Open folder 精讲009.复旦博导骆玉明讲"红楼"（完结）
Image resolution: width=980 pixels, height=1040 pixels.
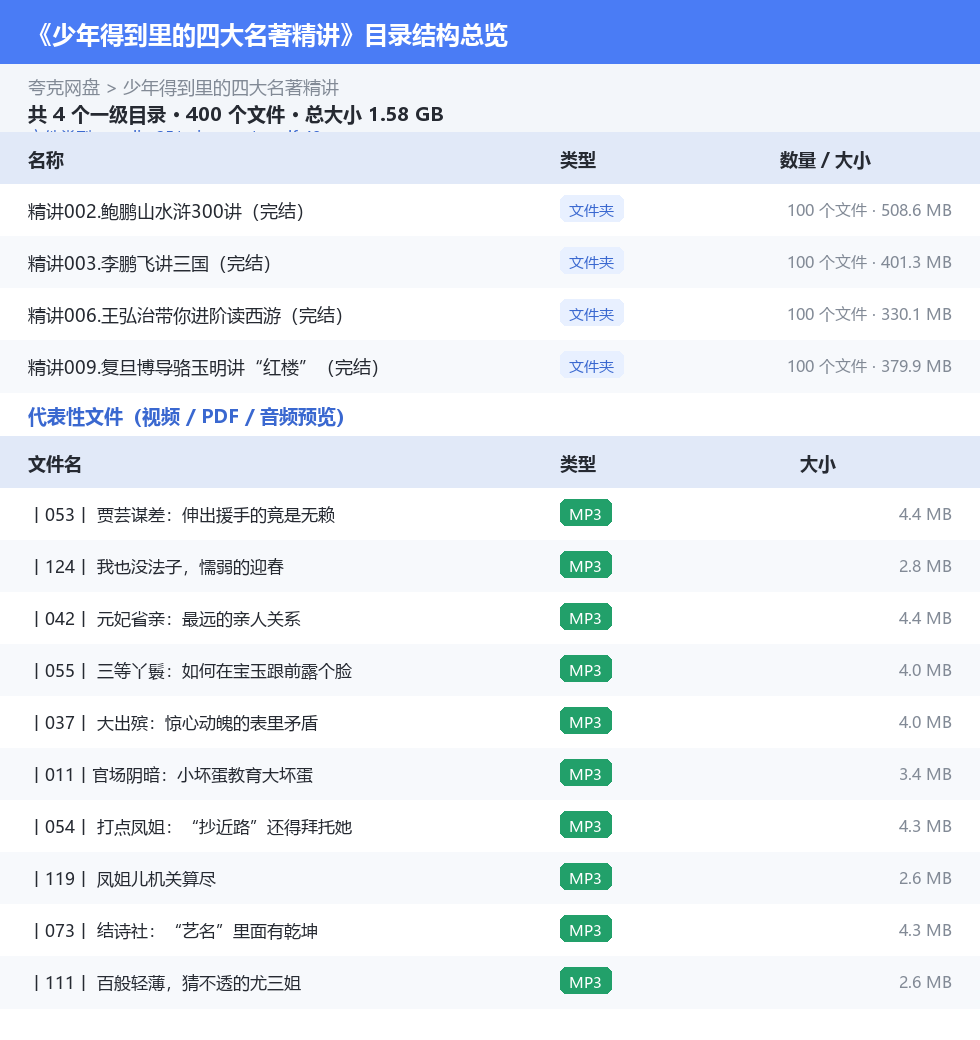click(203, 367)
